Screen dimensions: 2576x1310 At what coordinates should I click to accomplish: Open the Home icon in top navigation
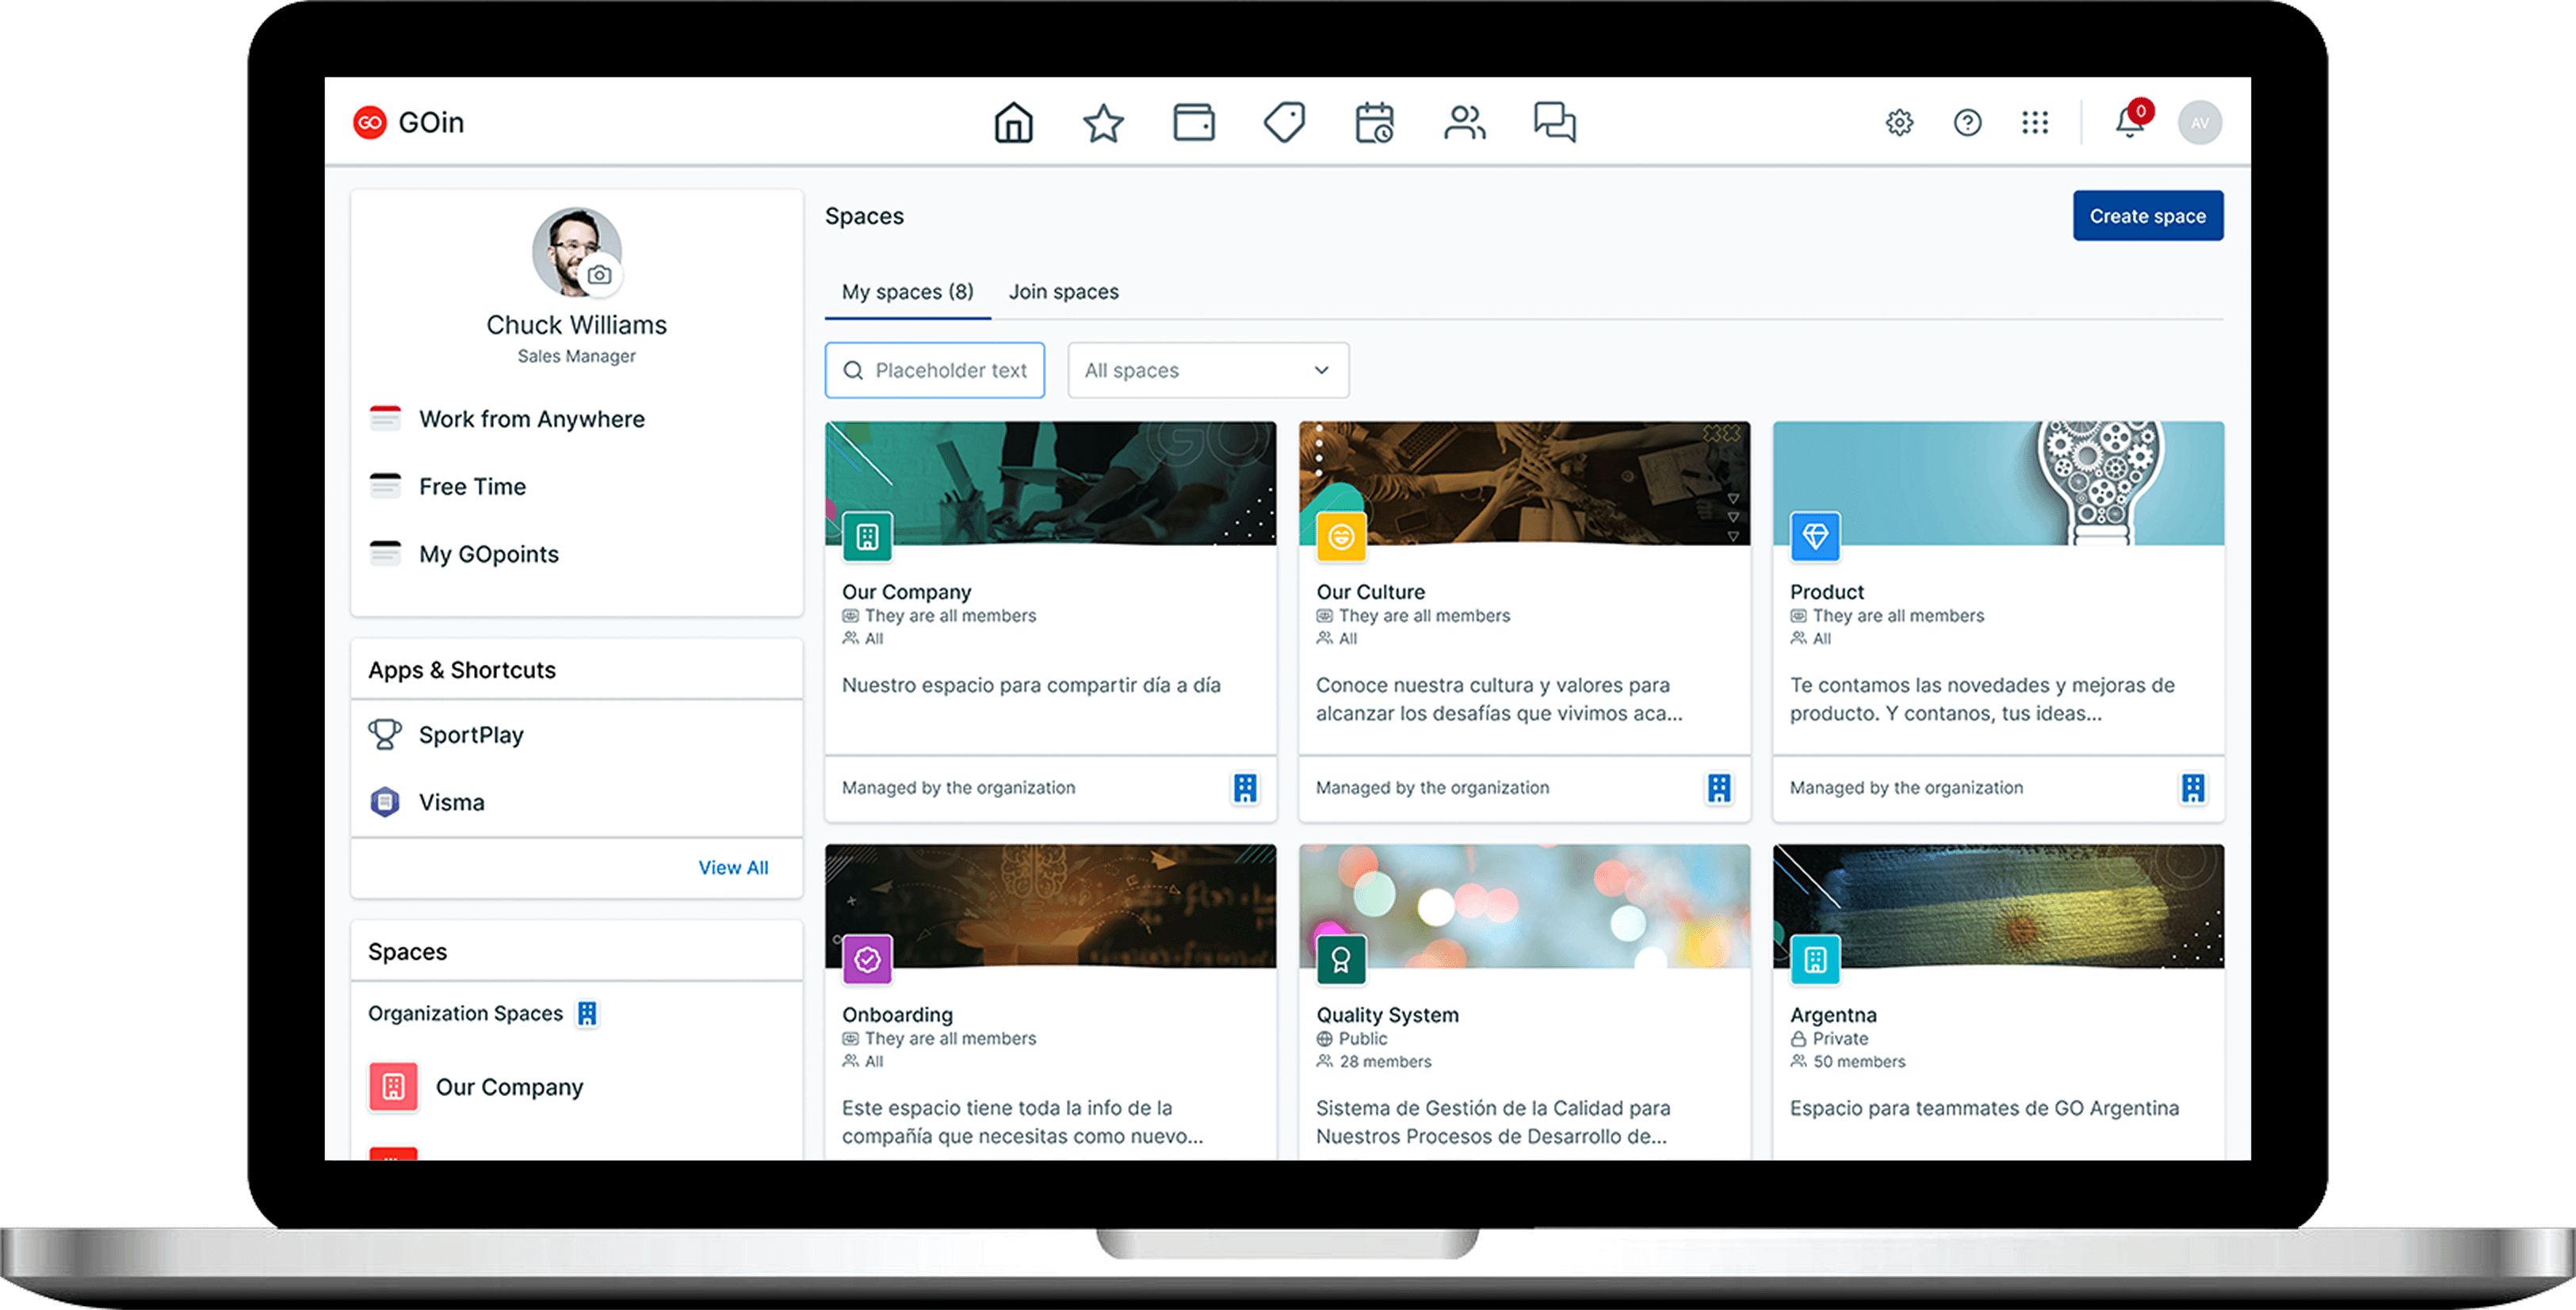point(1013,123)
